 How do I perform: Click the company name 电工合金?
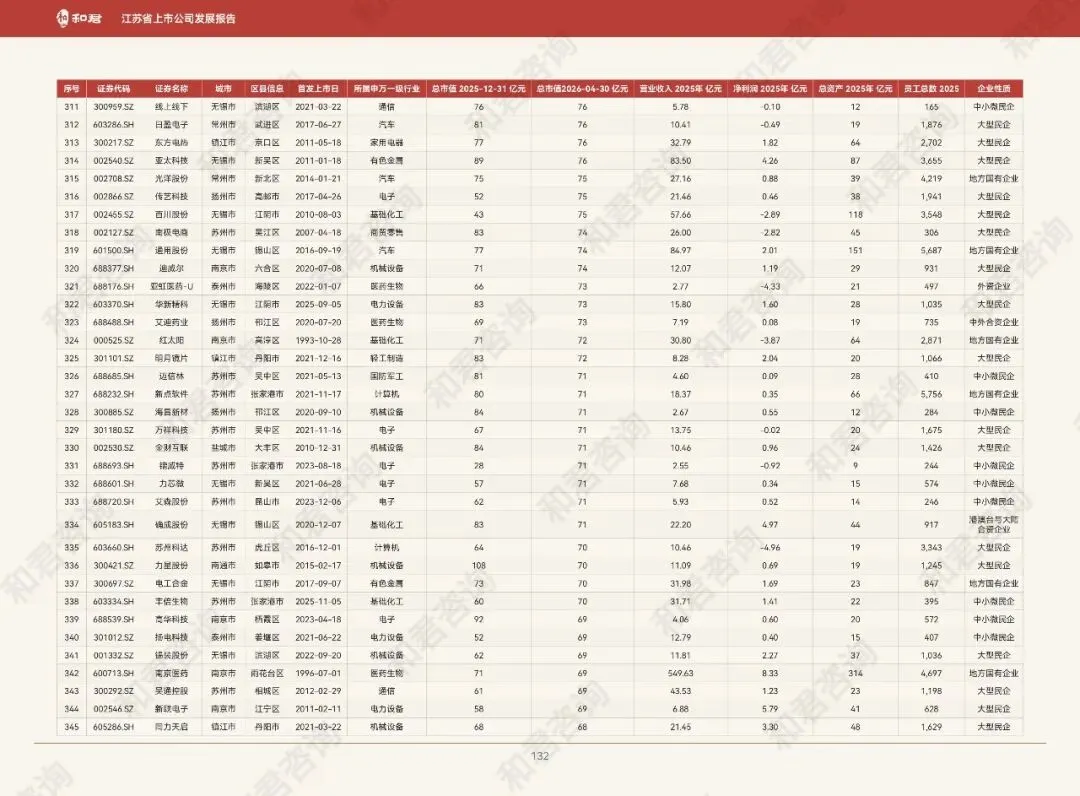click(172, 583)
